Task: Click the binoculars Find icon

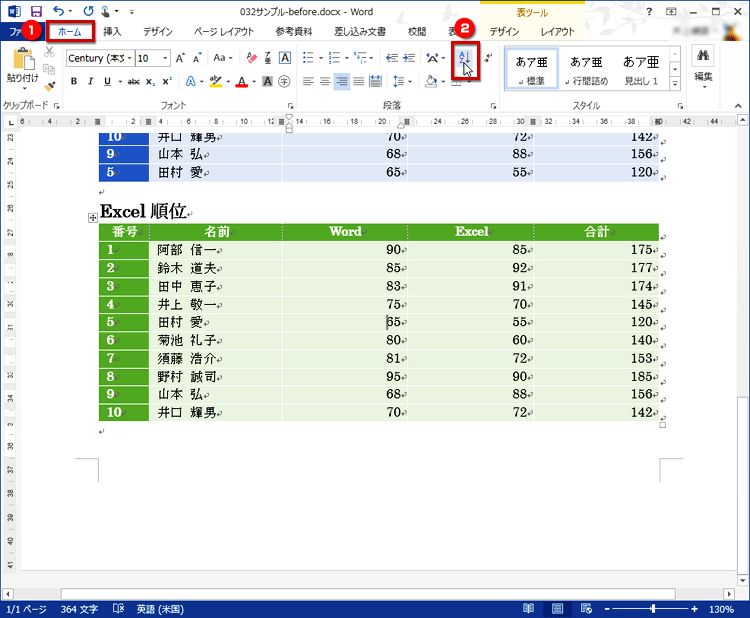Action: coord(703,56)
